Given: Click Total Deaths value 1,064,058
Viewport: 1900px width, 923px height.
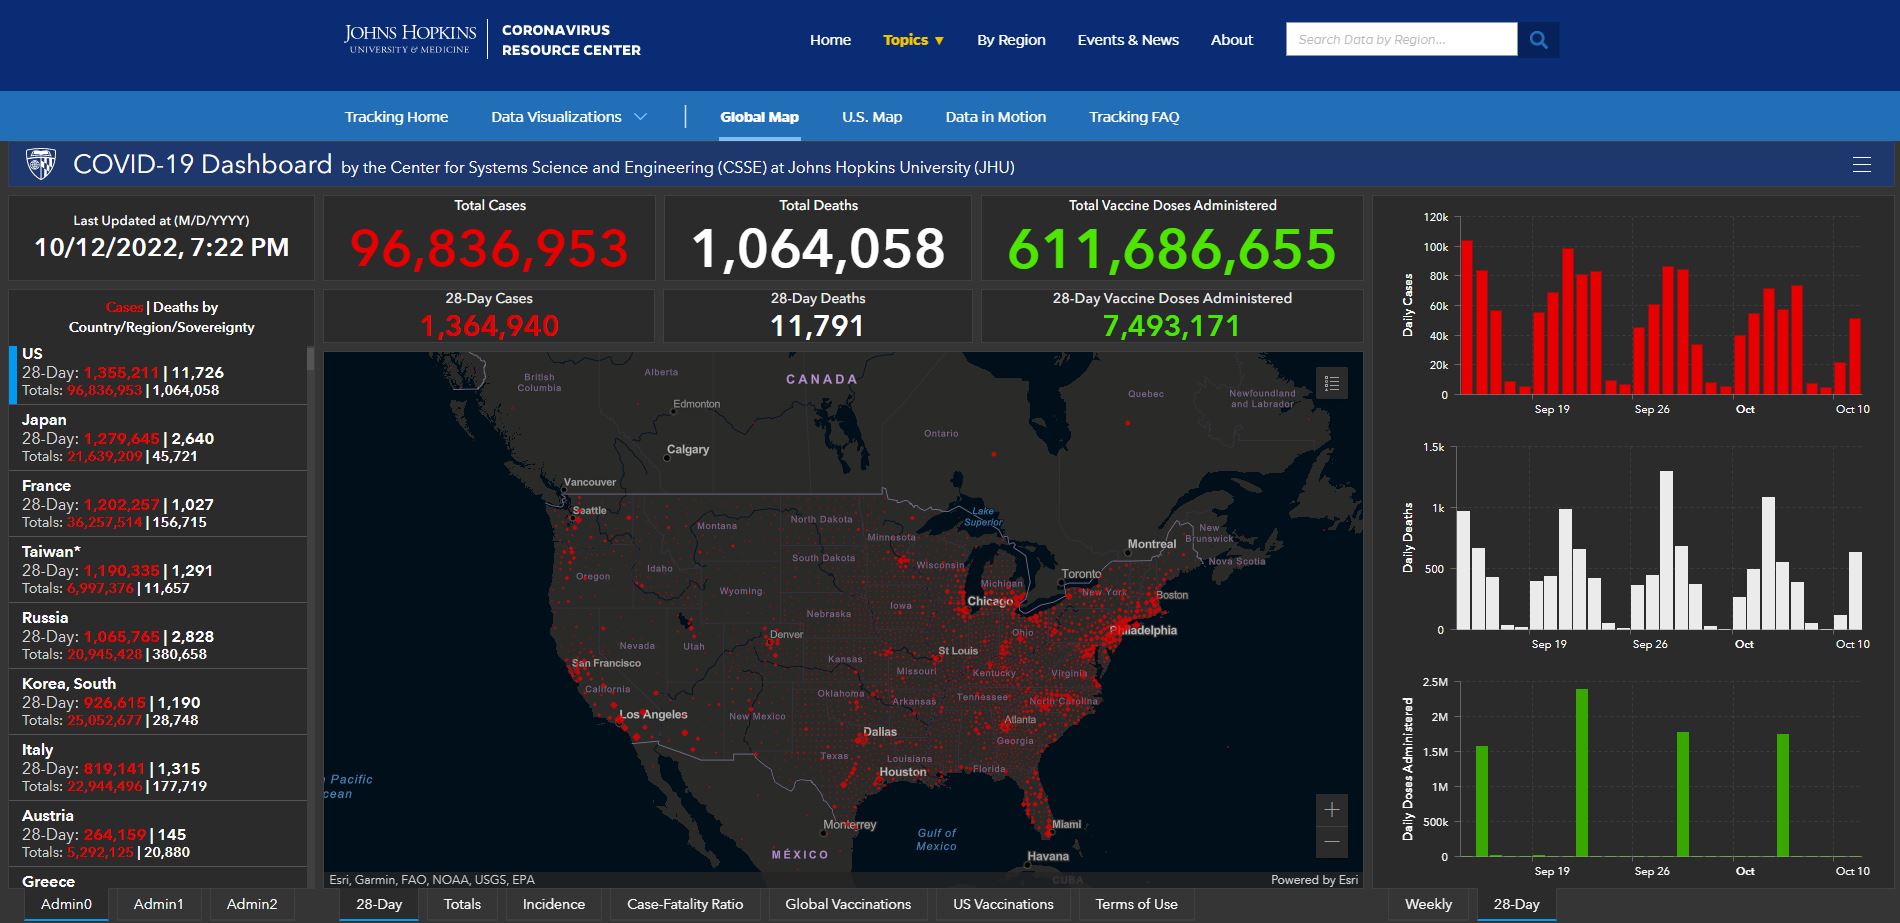Looking at the screenshot, I should point(818,249).
